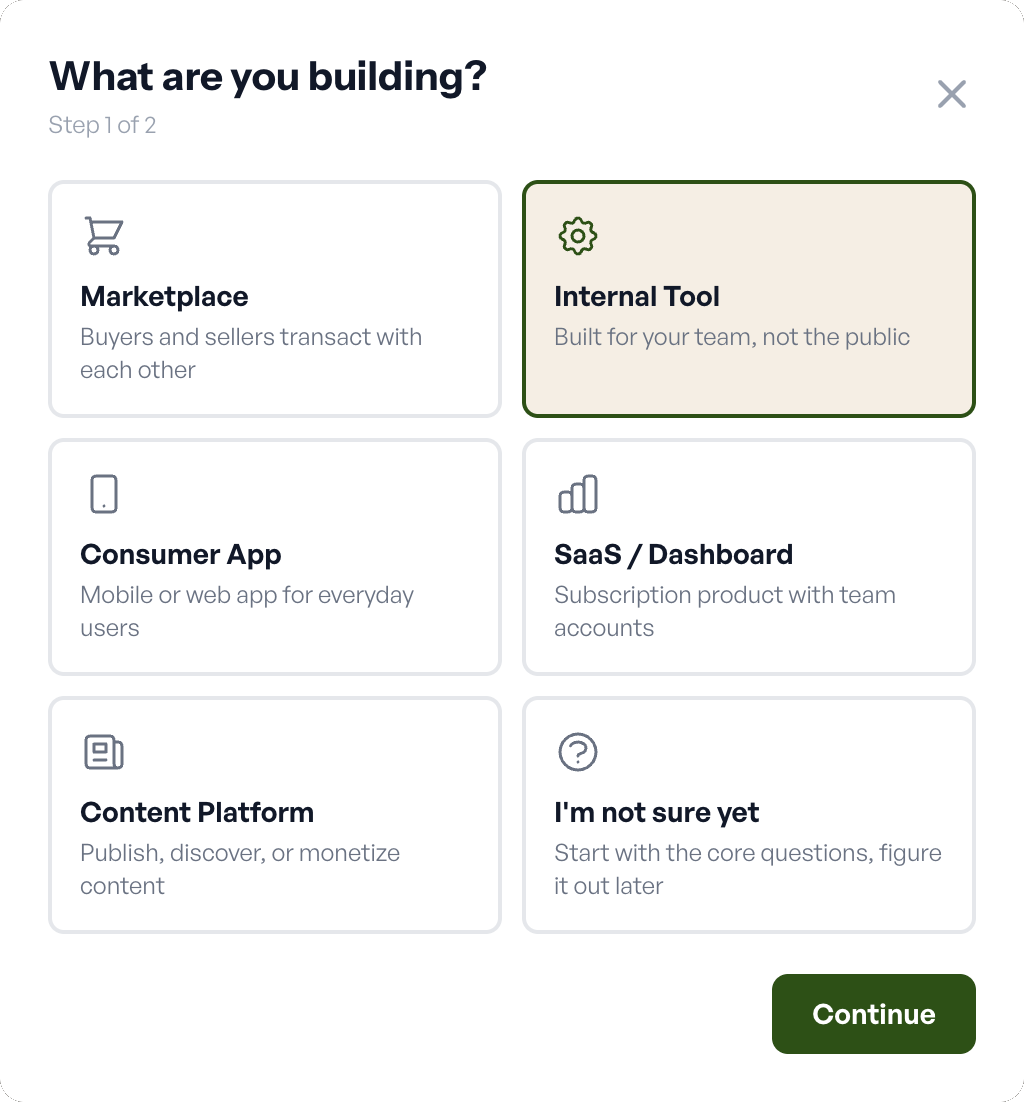Click the bar chart icon on SaaS / Dashboard card

click(x=577, y=493)
